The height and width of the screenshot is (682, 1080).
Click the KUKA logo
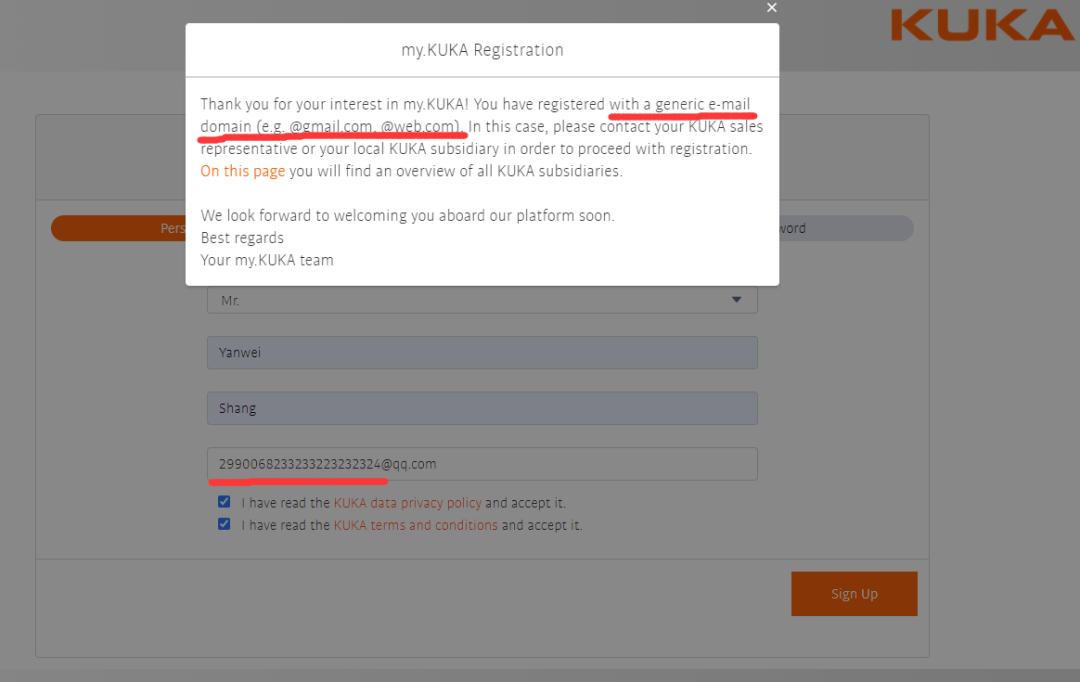tap(982, 25)
